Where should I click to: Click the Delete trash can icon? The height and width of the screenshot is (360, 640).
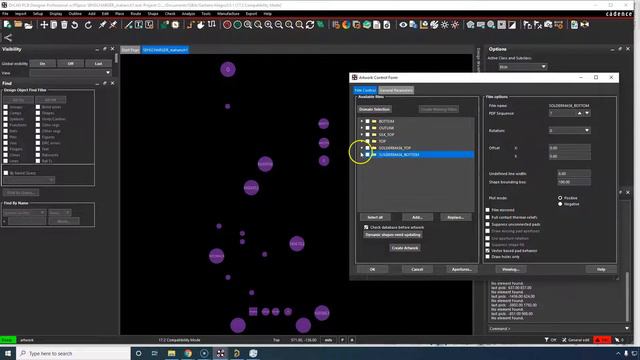(64, 25)
